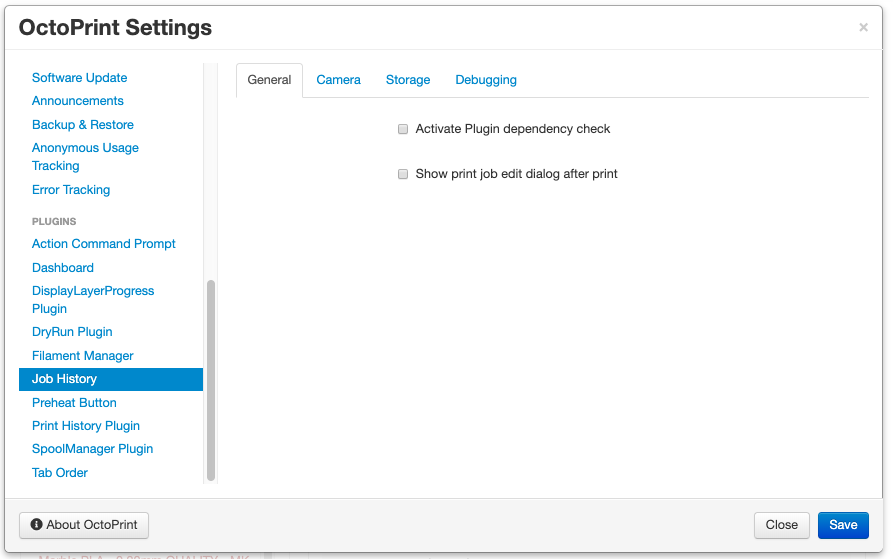Select Error Tracking in sidebar

click(71, 190)
